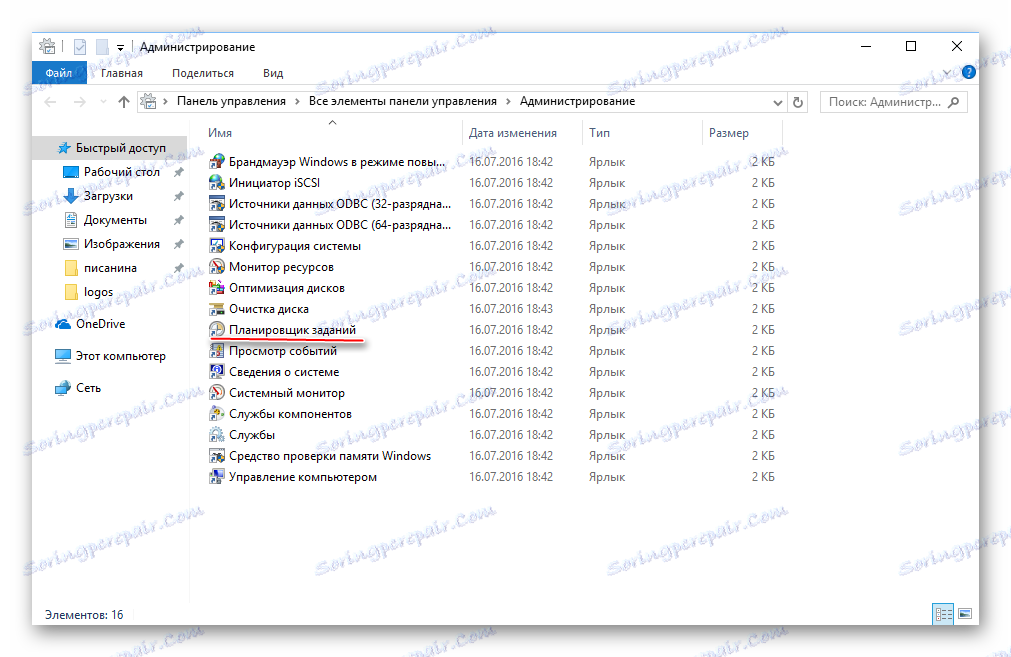Expand the breadcrumb arrow after Панель управления

pos(297,101)
